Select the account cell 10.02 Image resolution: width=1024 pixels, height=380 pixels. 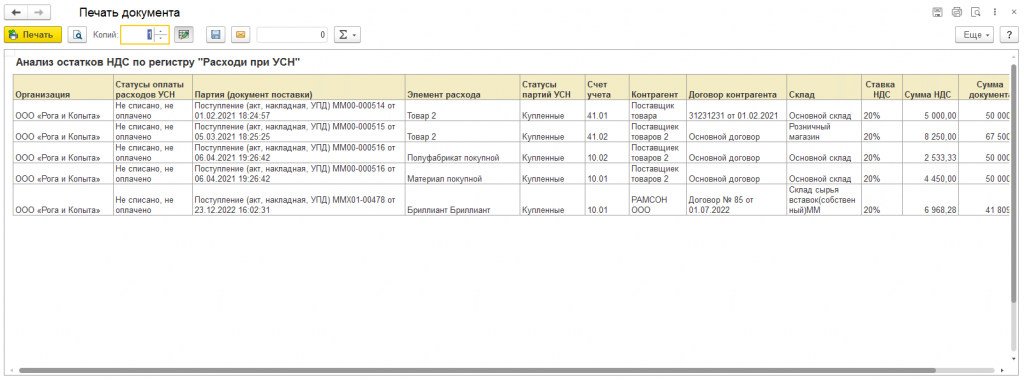pos(607,152)
